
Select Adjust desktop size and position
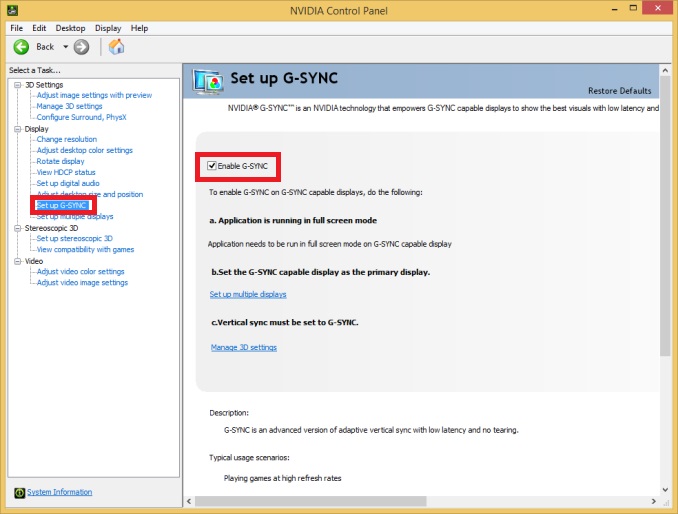90,195
